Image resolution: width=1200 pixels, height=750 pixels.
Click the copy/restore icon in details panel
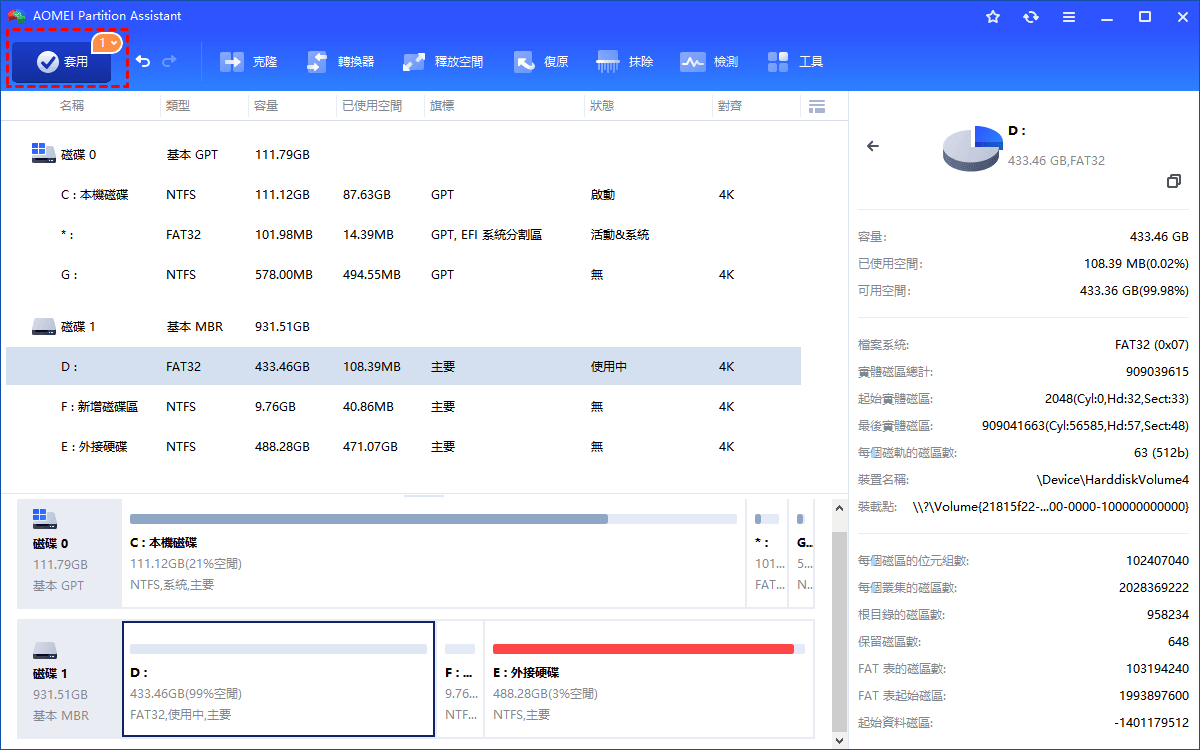point(1174,181)
